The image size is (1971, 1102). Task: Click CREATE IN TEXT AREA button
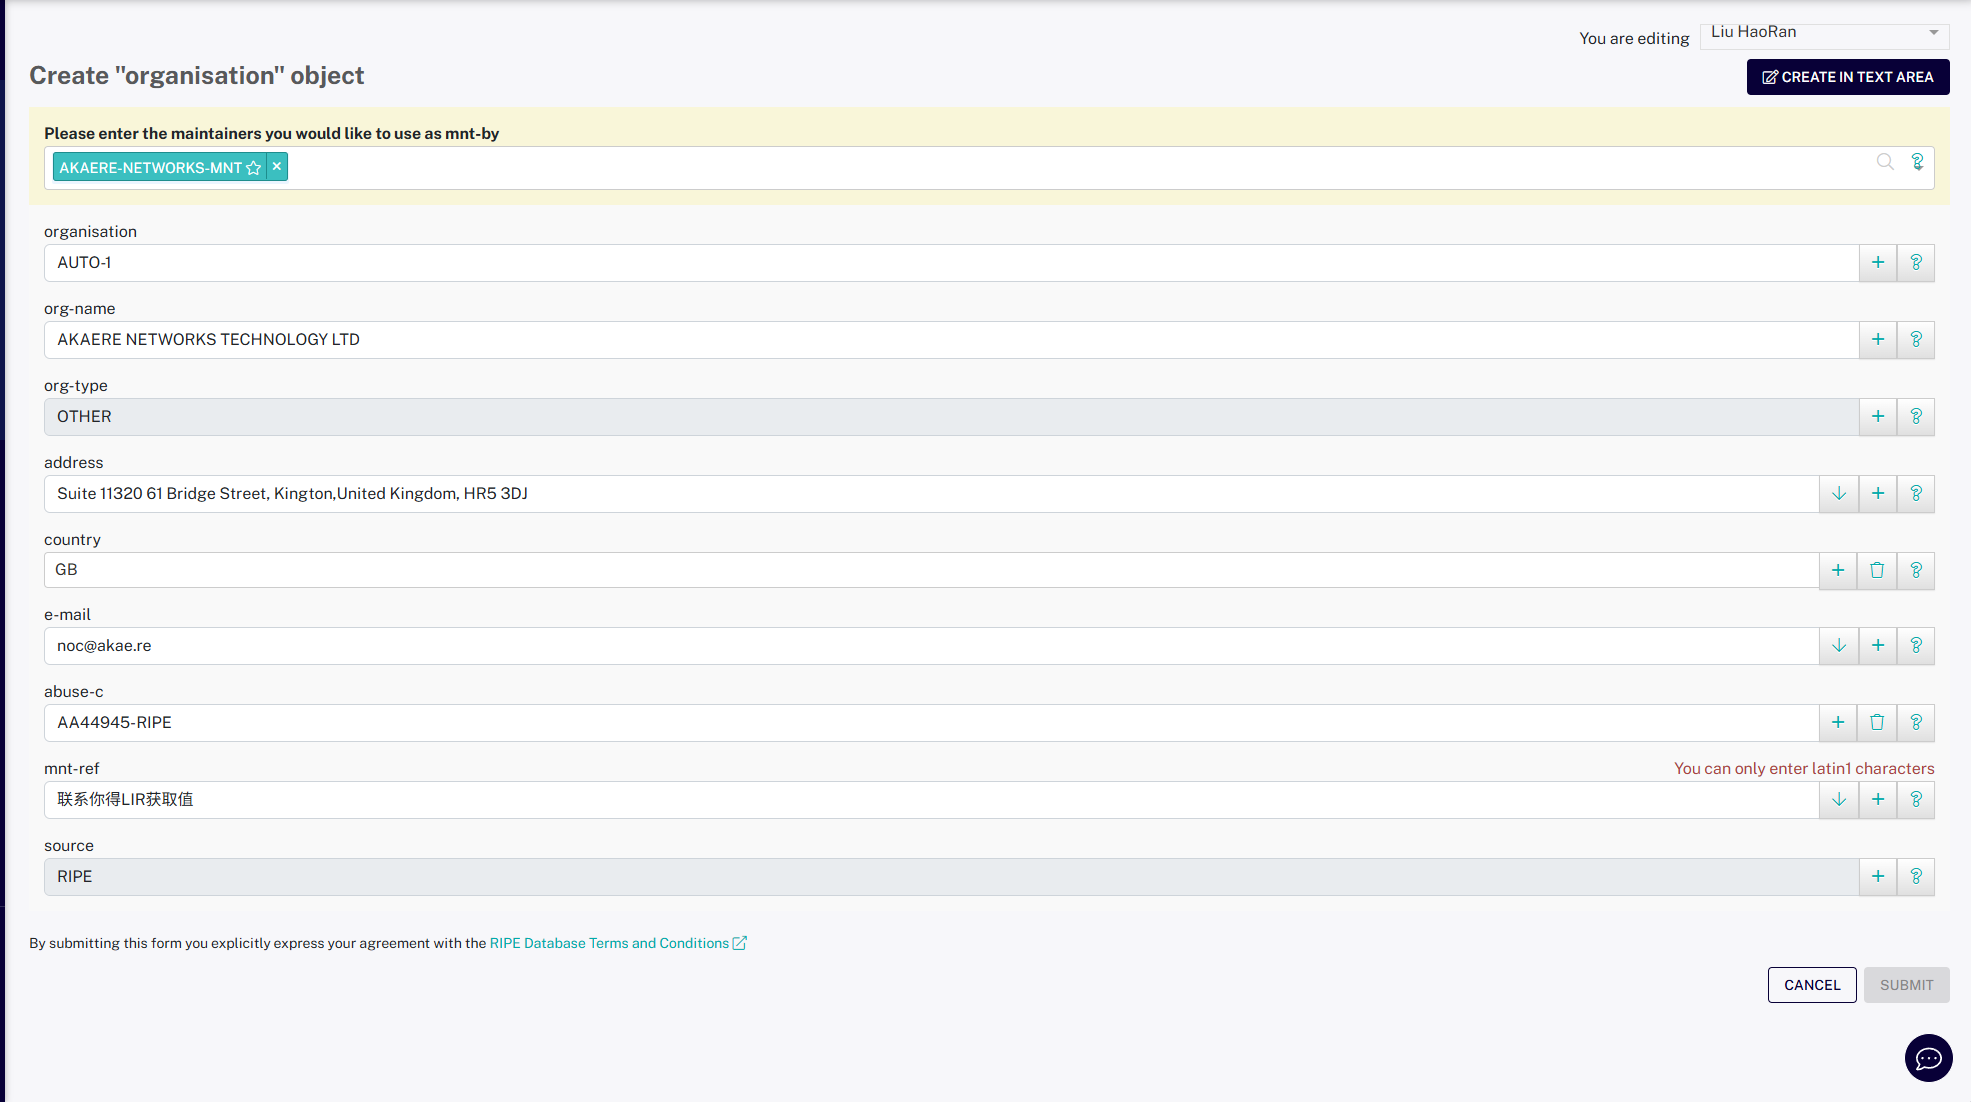1847,77
